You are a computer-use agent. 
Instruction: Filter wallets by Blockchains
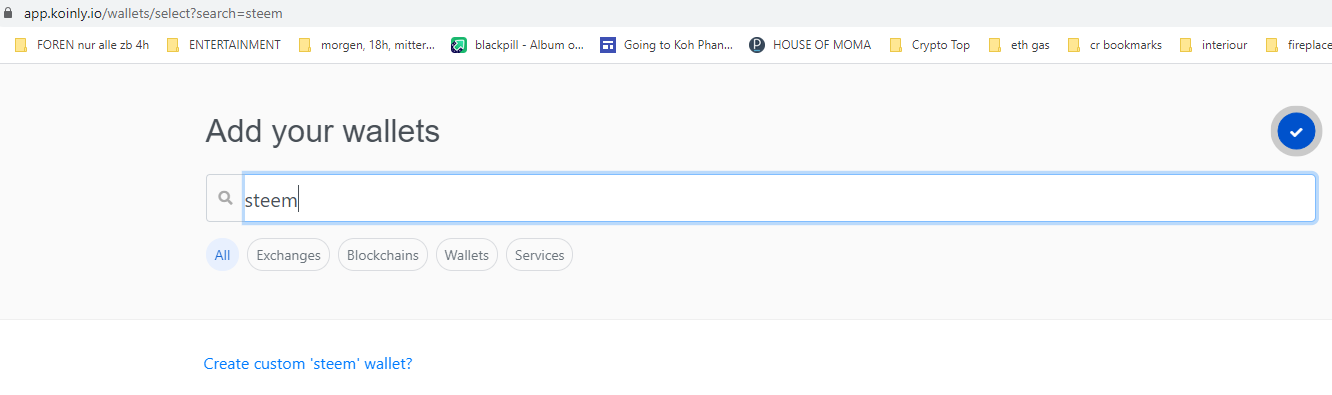383,255
